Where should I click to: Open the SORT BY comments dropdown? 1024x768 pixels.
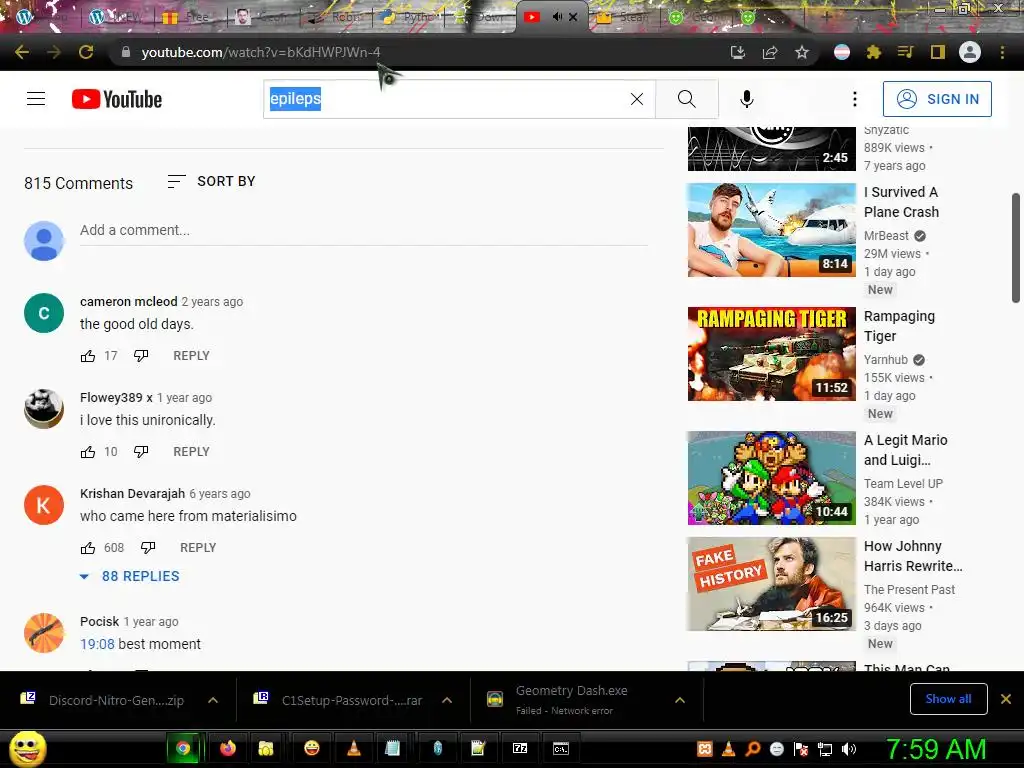point(211,182)
